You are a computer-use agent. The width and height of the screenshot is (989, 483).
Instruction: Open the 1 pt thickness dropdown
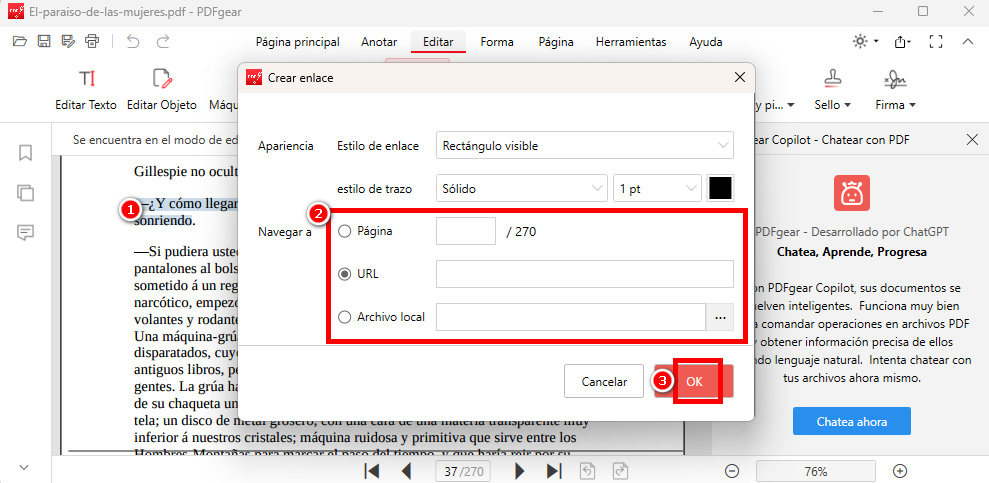point(657,188)
